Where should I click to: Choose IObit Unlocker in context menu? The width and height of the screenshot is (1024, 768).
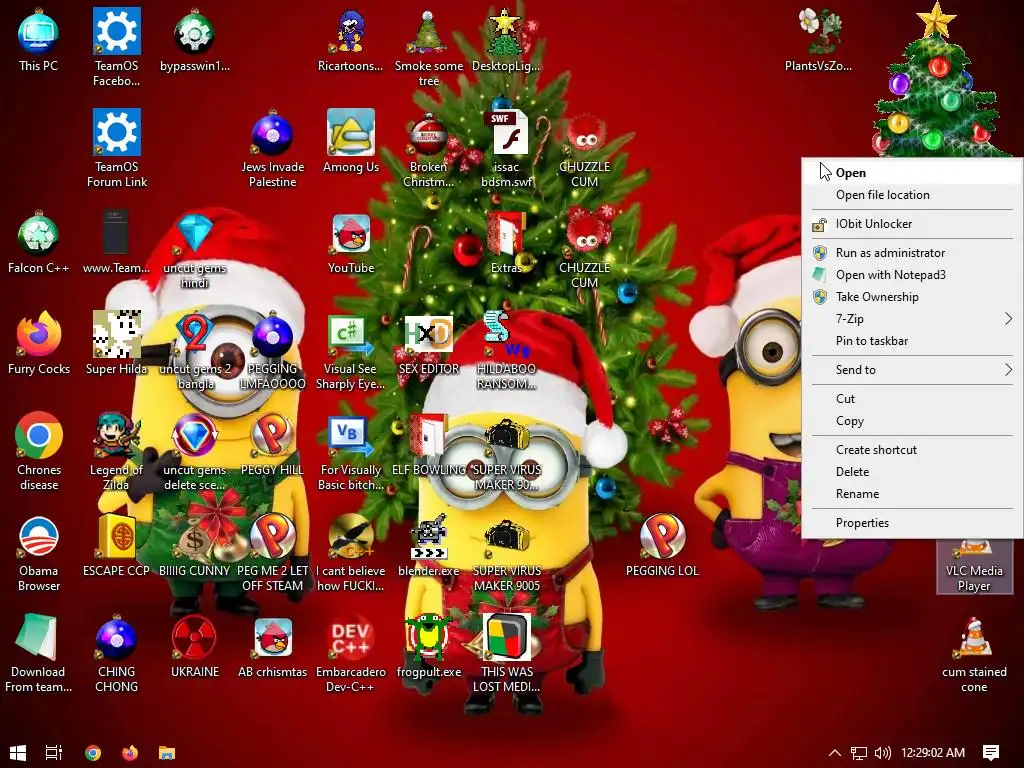click(x=912, y=223)
